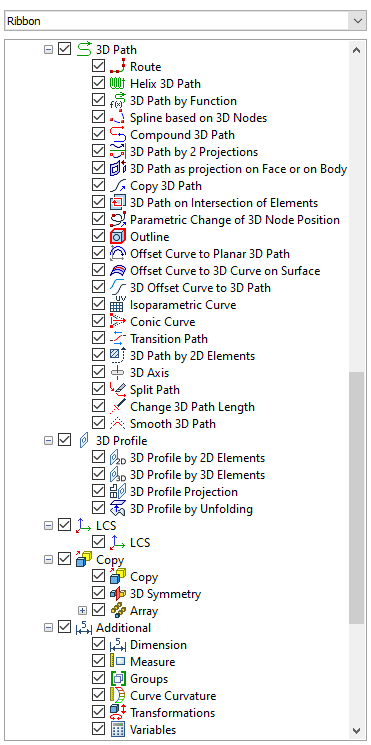Click the 3D Axis icon
Viewport: 371px width, 745px height.
point(117,373)
